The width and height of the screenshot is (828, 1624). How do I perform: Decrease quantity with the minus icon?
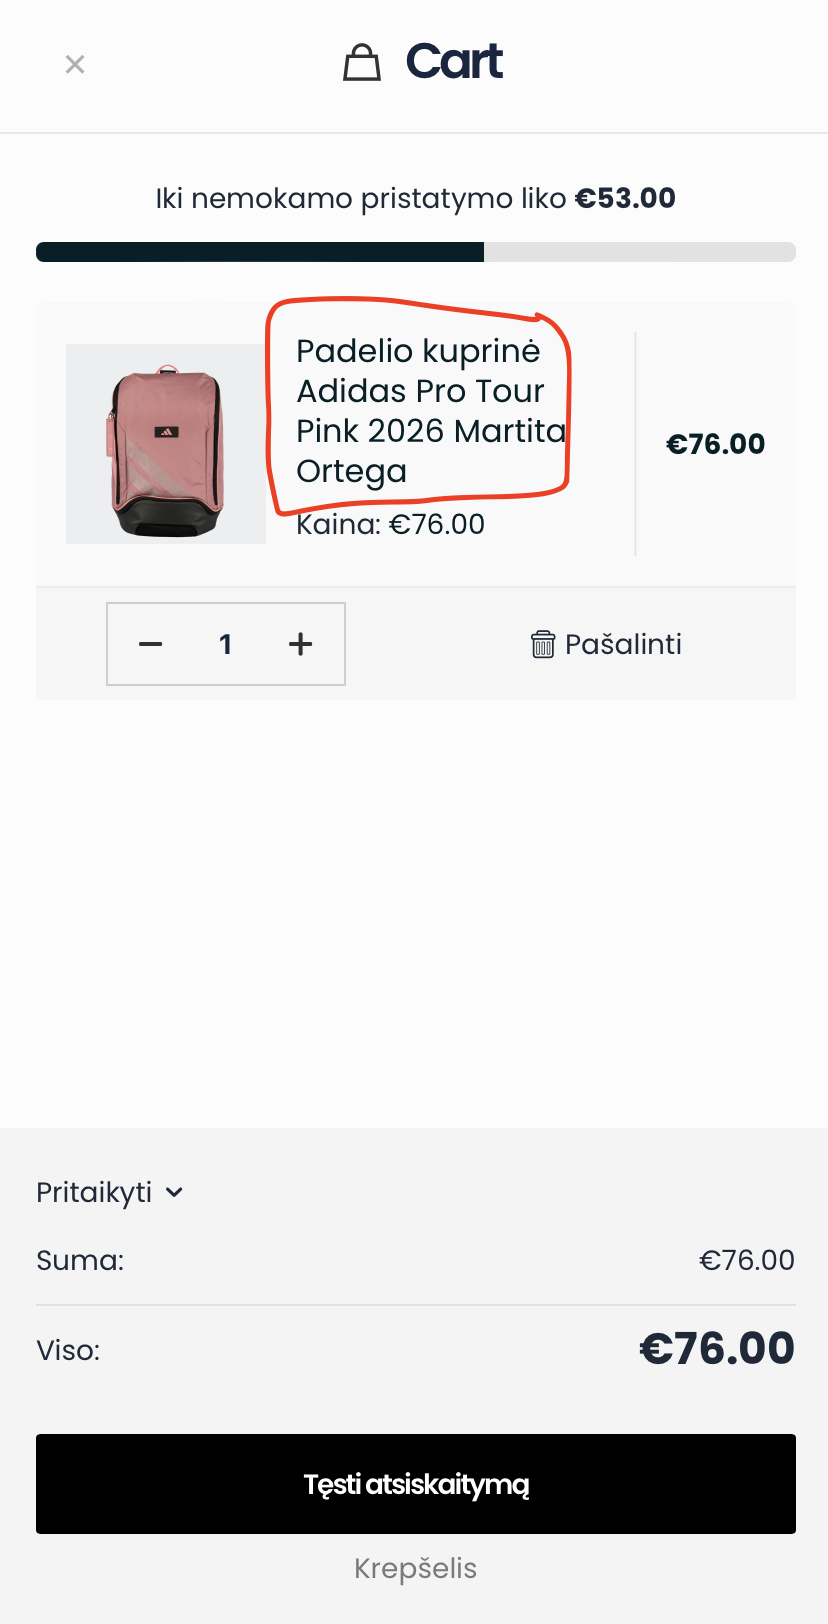tap(151, 644)
